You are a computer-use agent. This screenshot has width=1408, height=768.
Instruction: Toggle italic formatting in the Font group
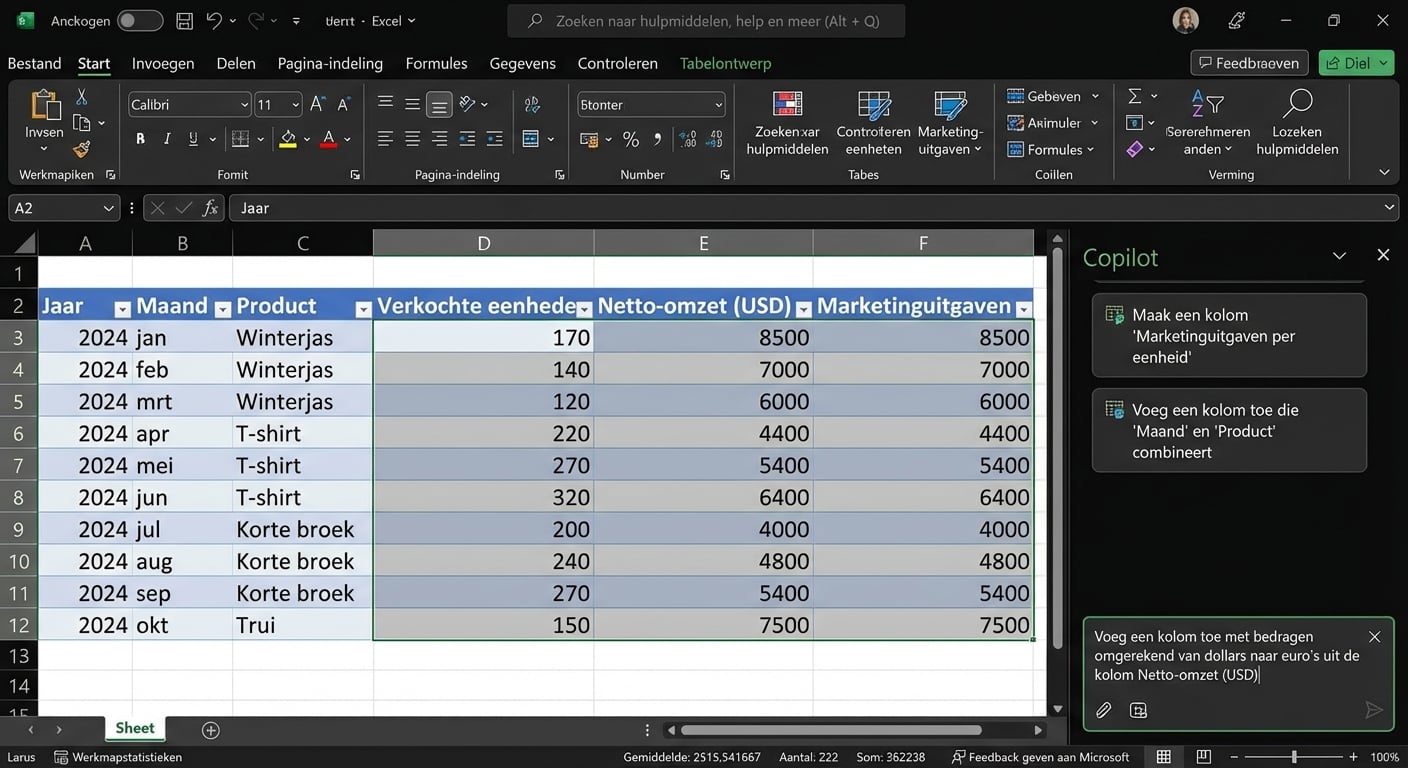pos(166,139)
